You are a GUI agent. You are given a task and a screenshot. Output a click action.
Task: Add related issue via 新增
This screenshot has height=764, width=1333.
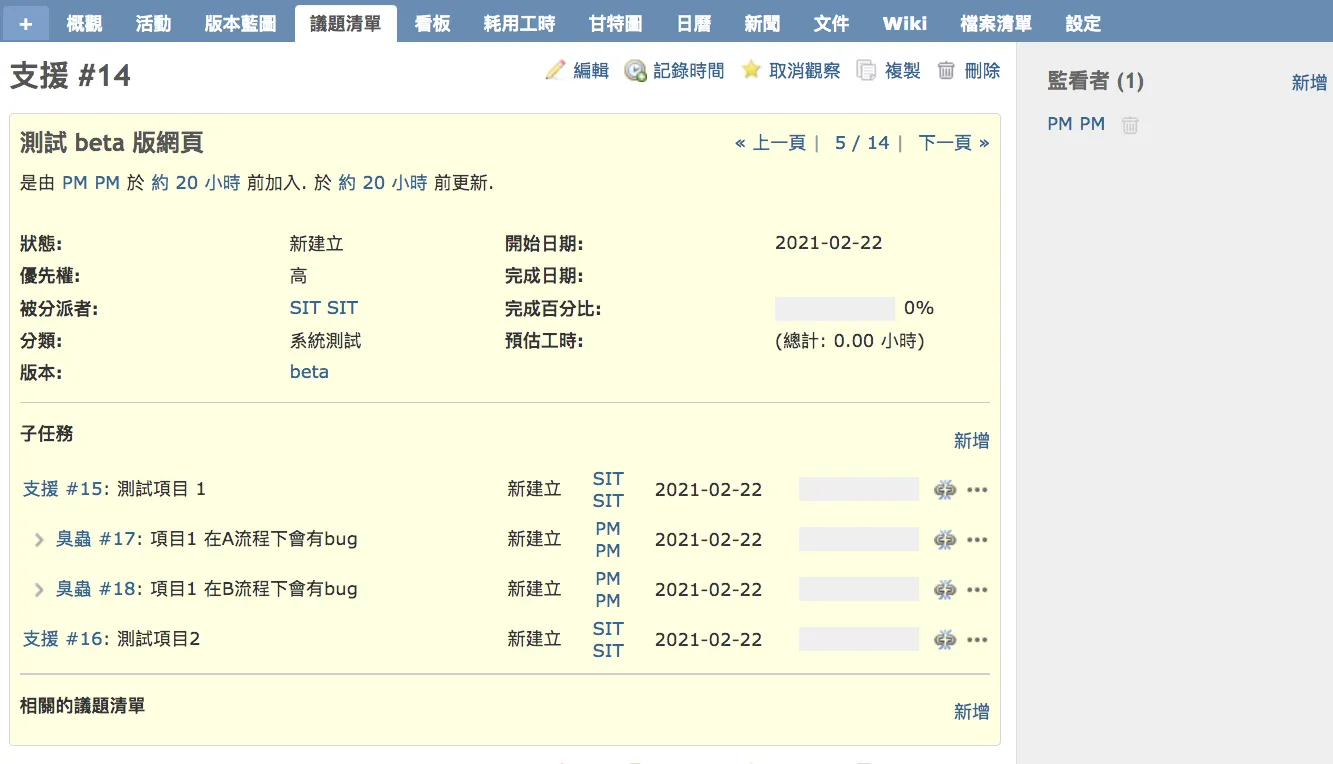[972, 712]
